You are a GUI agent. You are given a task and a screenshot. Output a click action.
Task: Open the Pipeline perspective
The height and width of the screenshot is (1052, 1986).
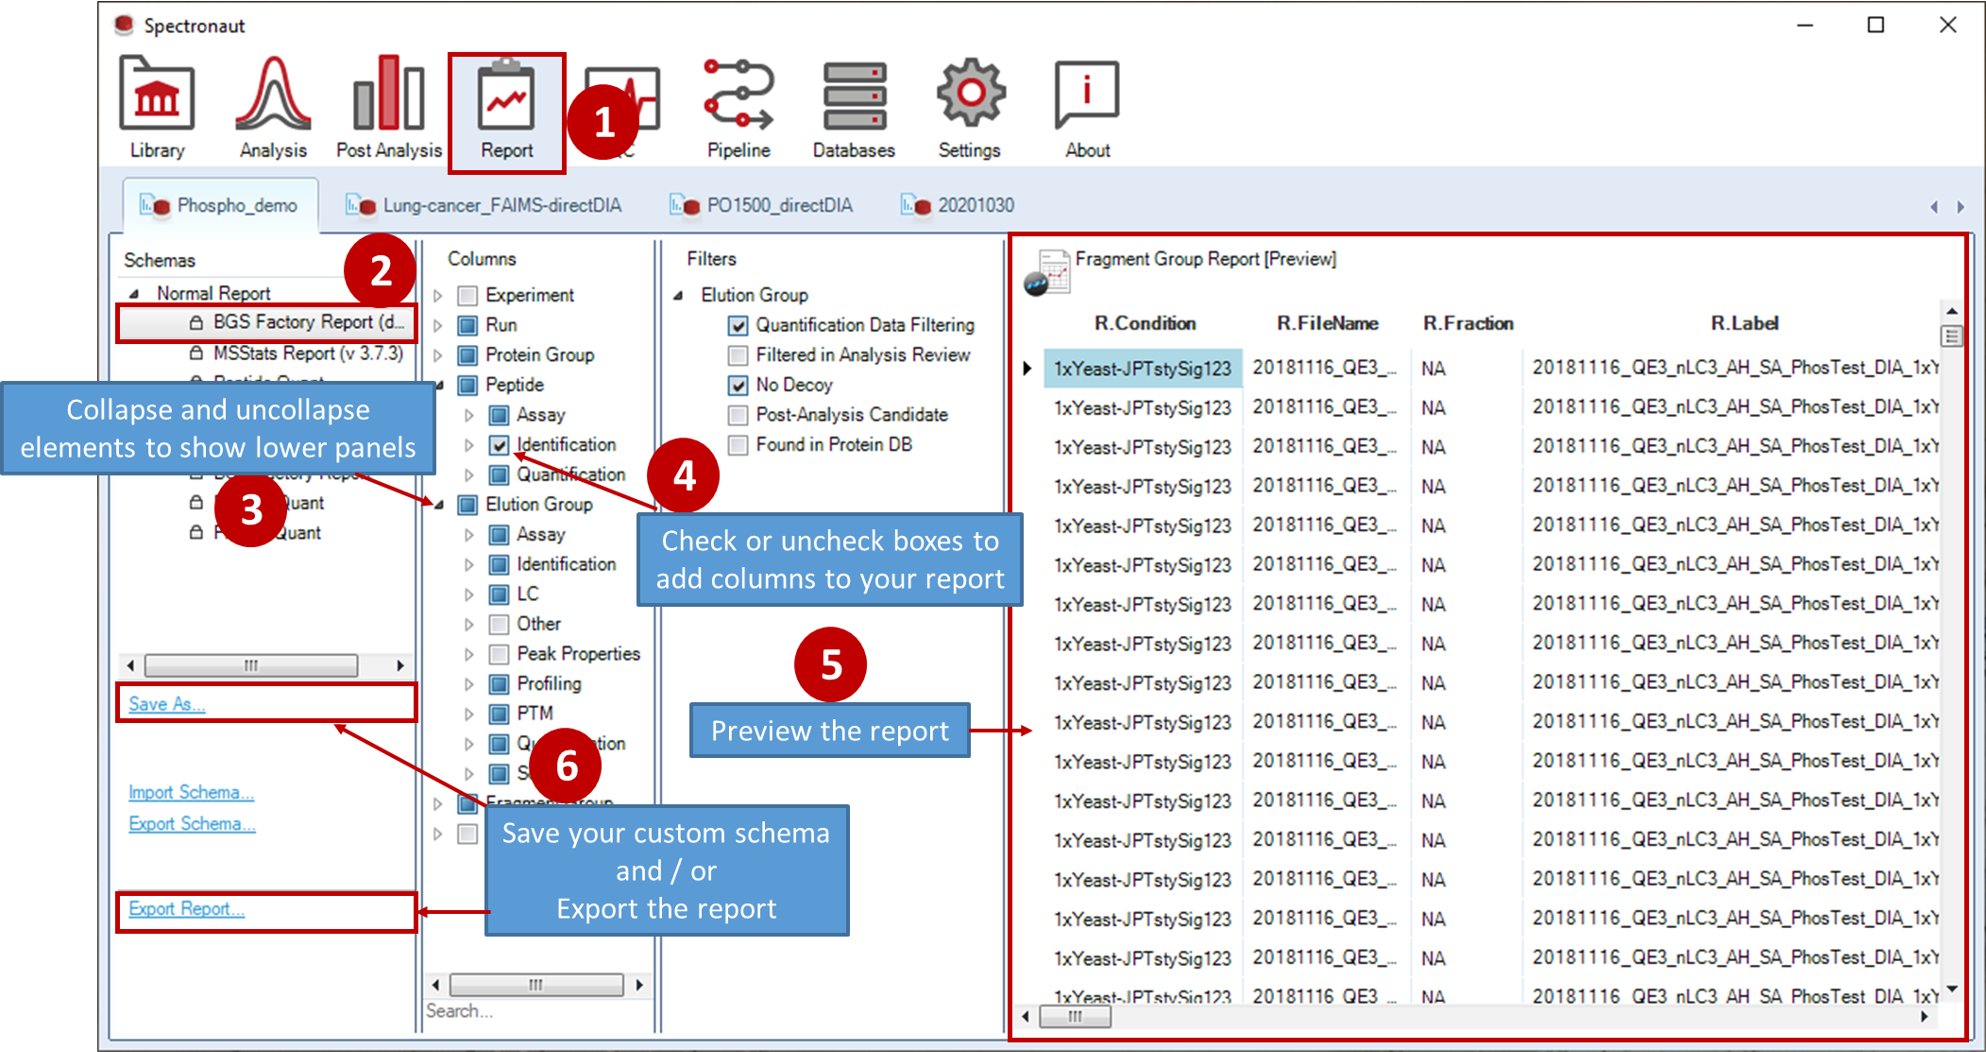(739, 107)
